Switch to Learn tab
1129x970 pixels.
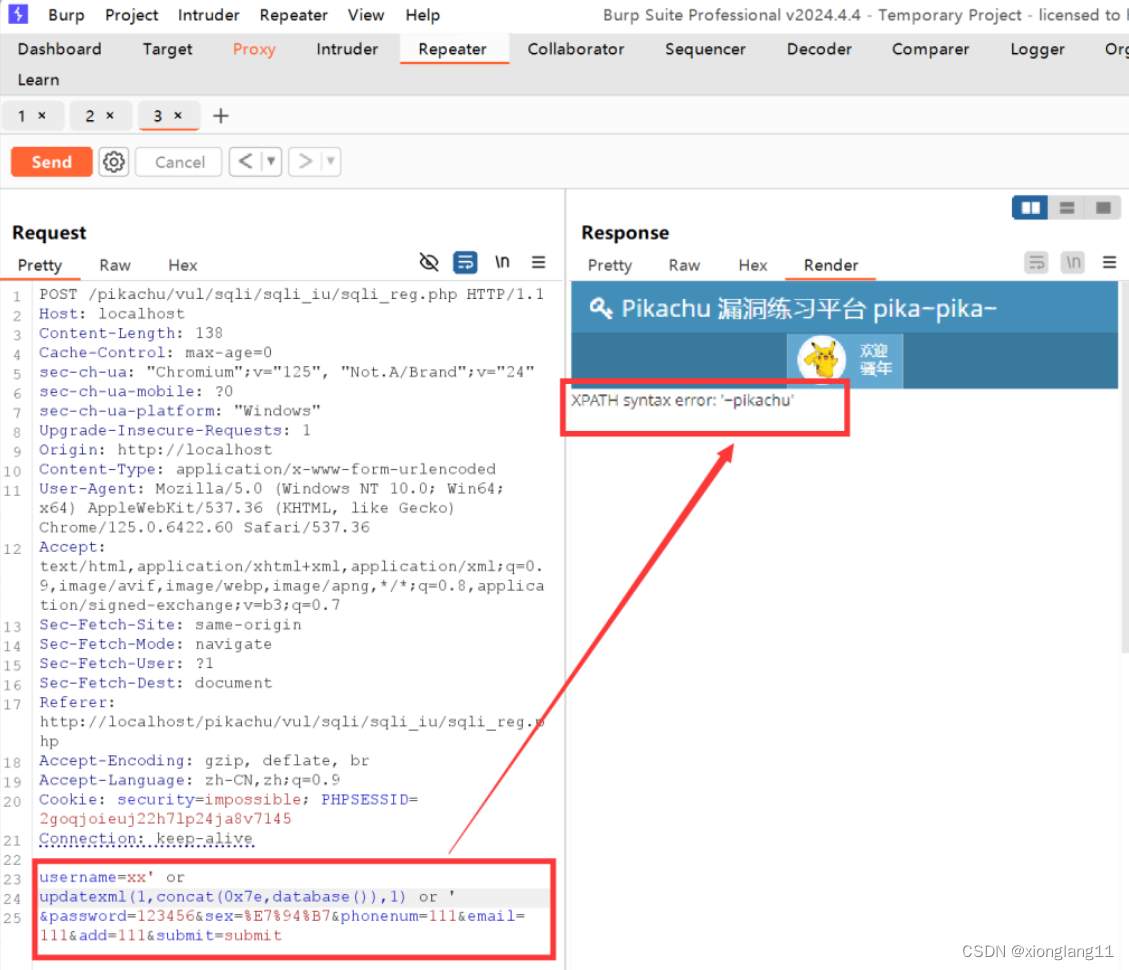pos(38,80)
